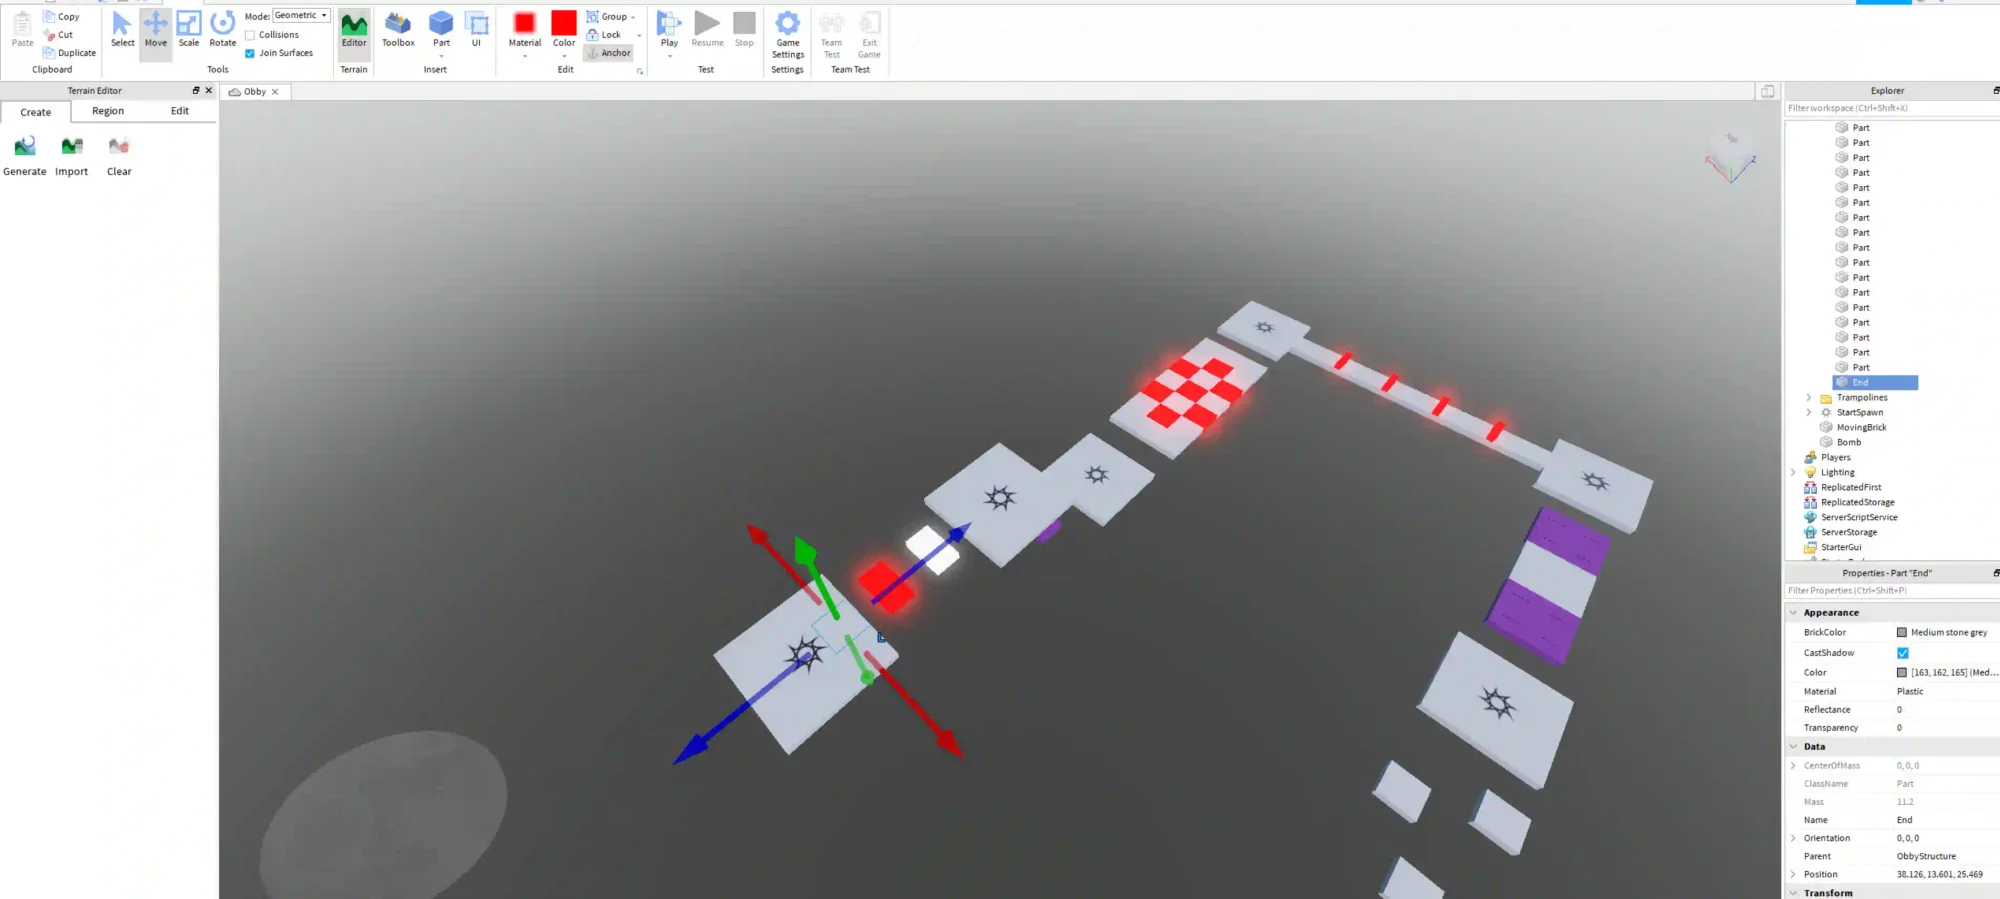Select MovingBrick in the Explorer tree
This screenshot has height=899, width=2000.
click(x=1860, y=428)
